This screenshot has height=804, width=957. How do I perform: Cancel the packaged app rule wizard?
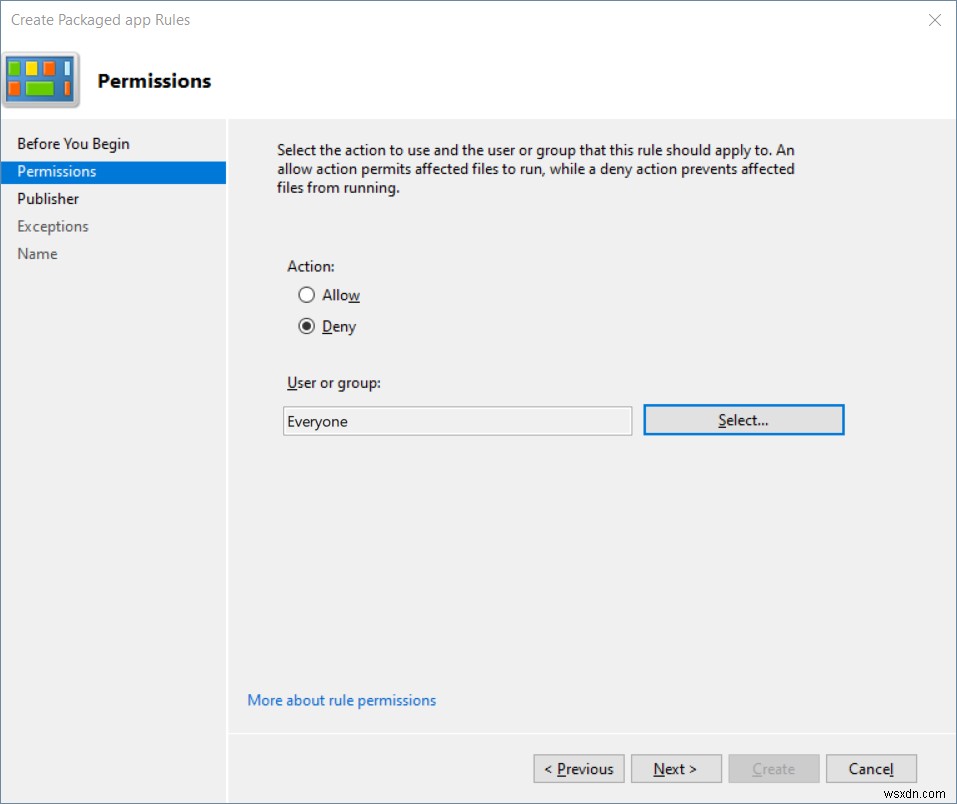pos(870,768)
